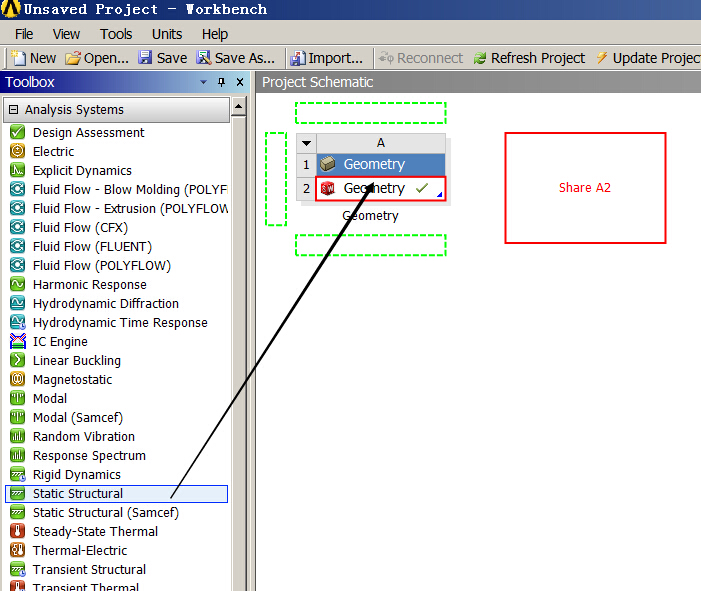Click the Design Assessment icon
This screenshot has height=591, width=701.
pyautogui.click(x=17, y=132)
